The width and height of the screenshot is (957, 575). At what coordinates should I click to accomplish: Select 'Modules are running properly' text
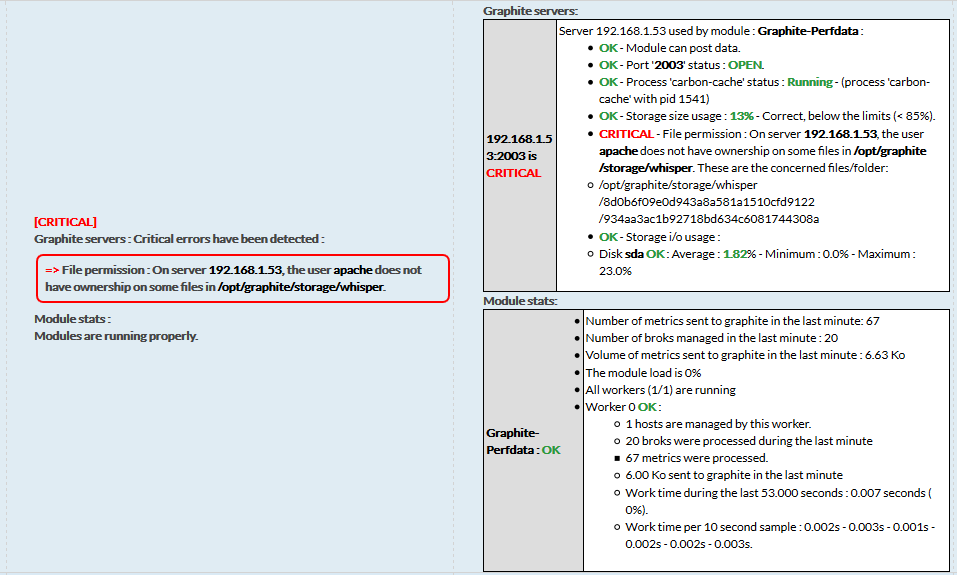point(116,336)
